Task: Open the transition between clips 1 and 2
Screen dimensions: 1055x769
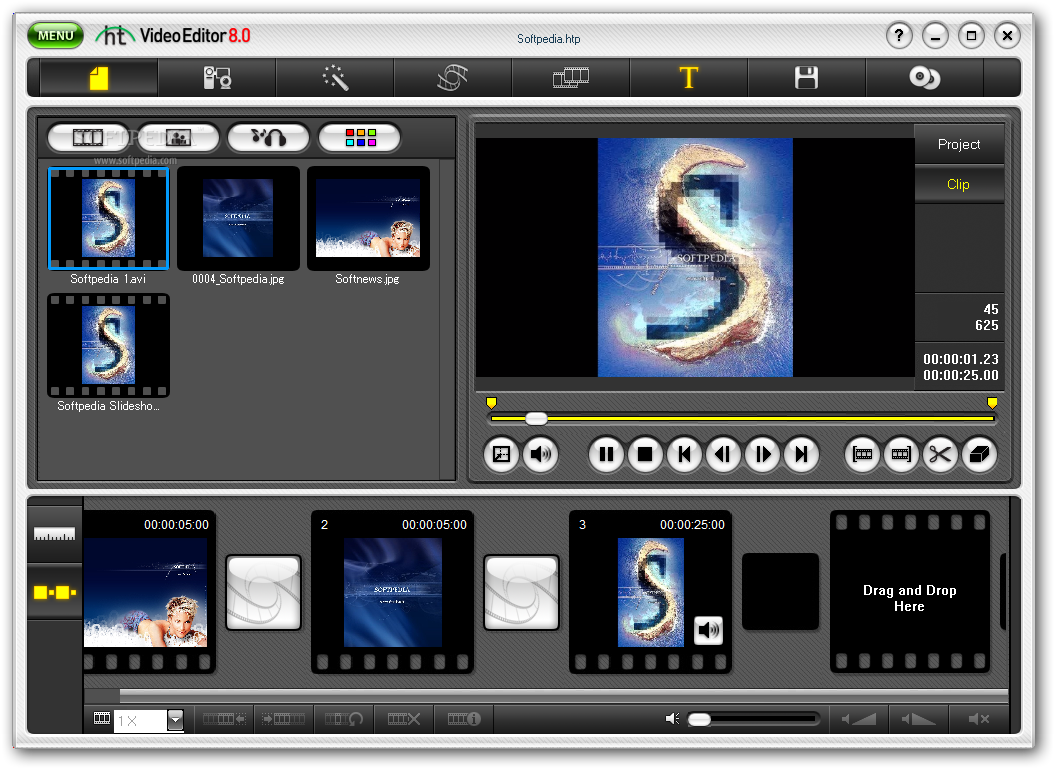Action: point(263,592)
